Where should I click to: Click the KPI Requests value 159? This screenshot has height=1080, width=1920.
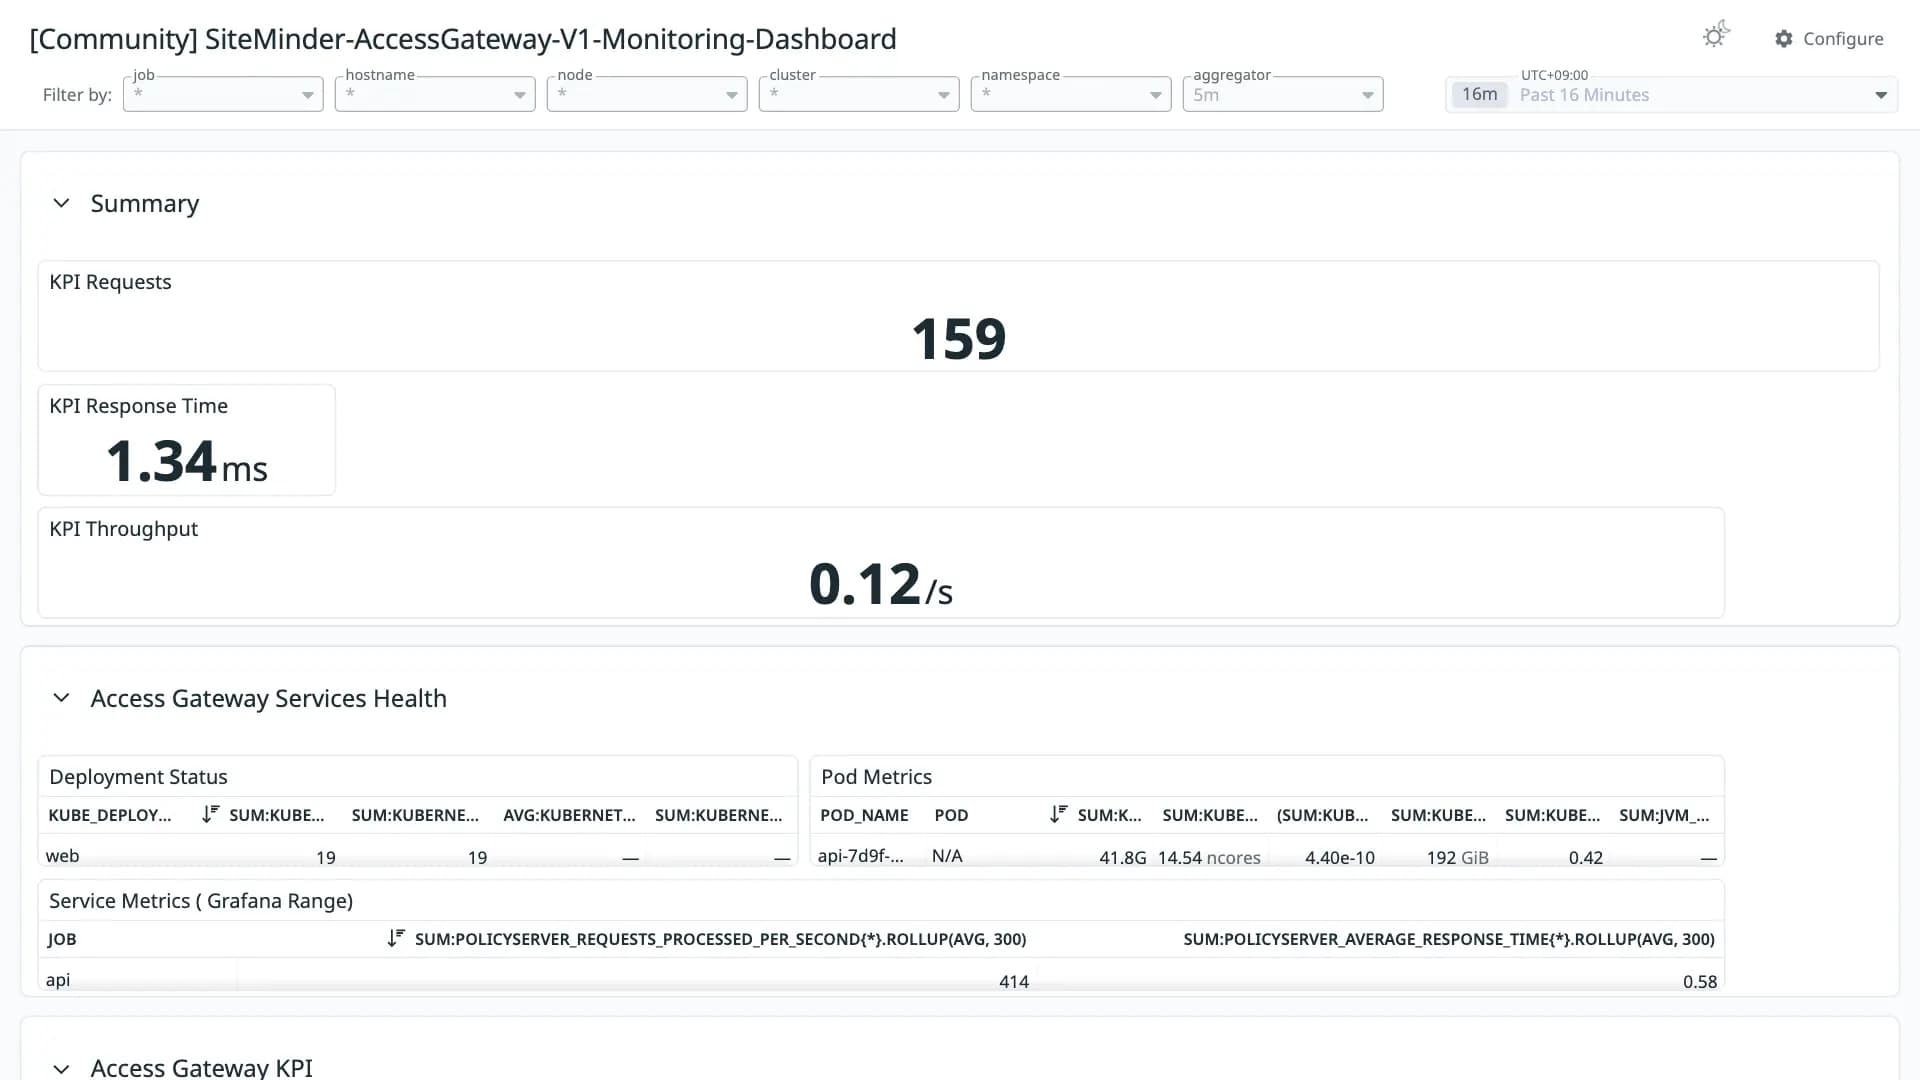point(958,339)
